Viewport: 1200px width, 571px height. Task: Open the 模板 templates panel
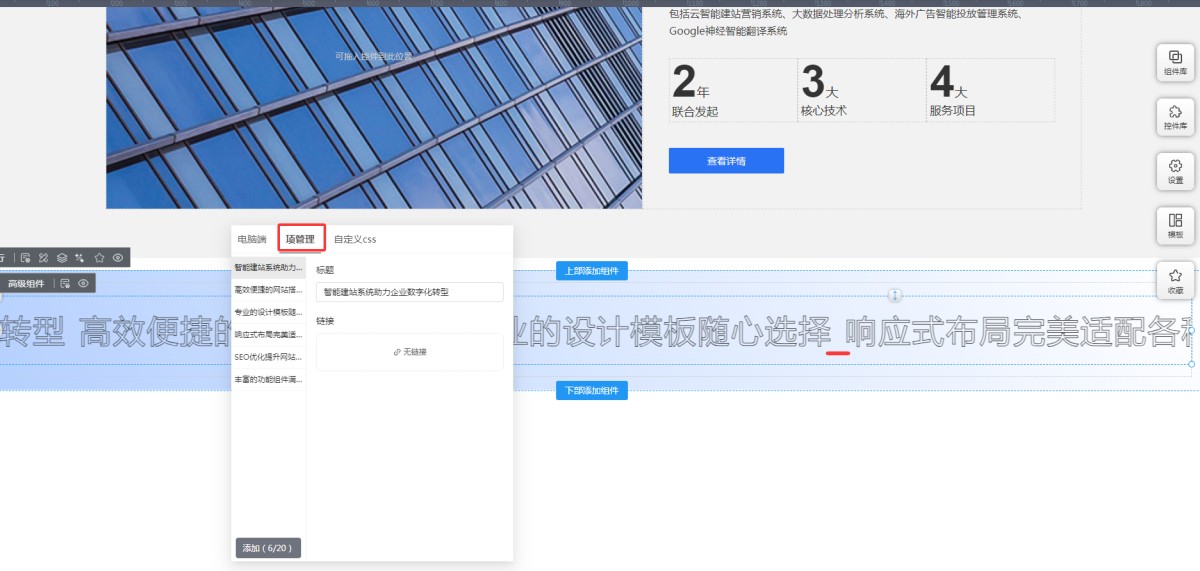pyautogui.click(x=1175, y=225)
